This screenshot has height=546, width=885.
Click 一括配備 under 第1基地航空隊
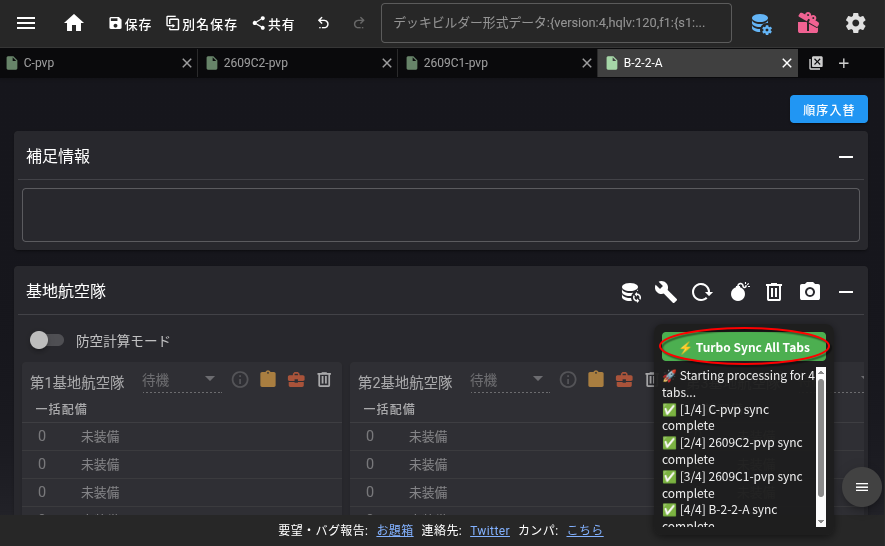pyautogui.click(x=61, y=409)
